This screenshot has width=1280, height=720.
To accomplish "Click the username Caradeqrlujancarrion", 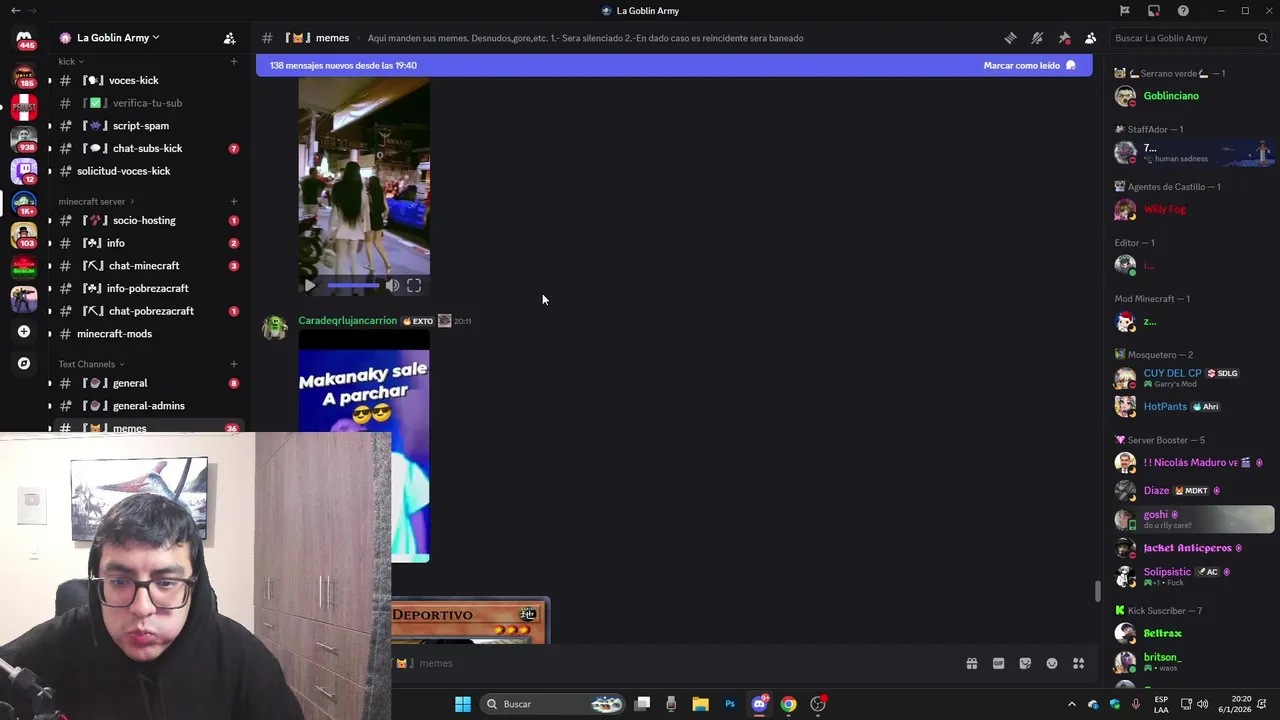I will (347, 321).
